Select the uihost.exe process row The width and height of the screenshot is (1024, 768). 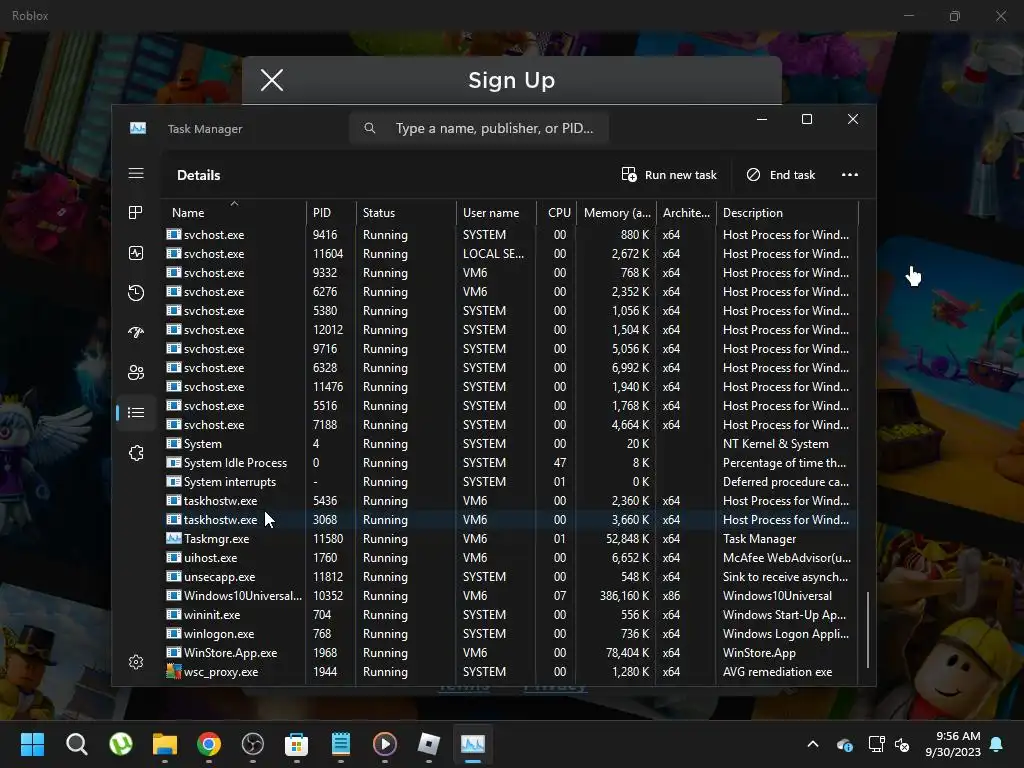point(511,558)
